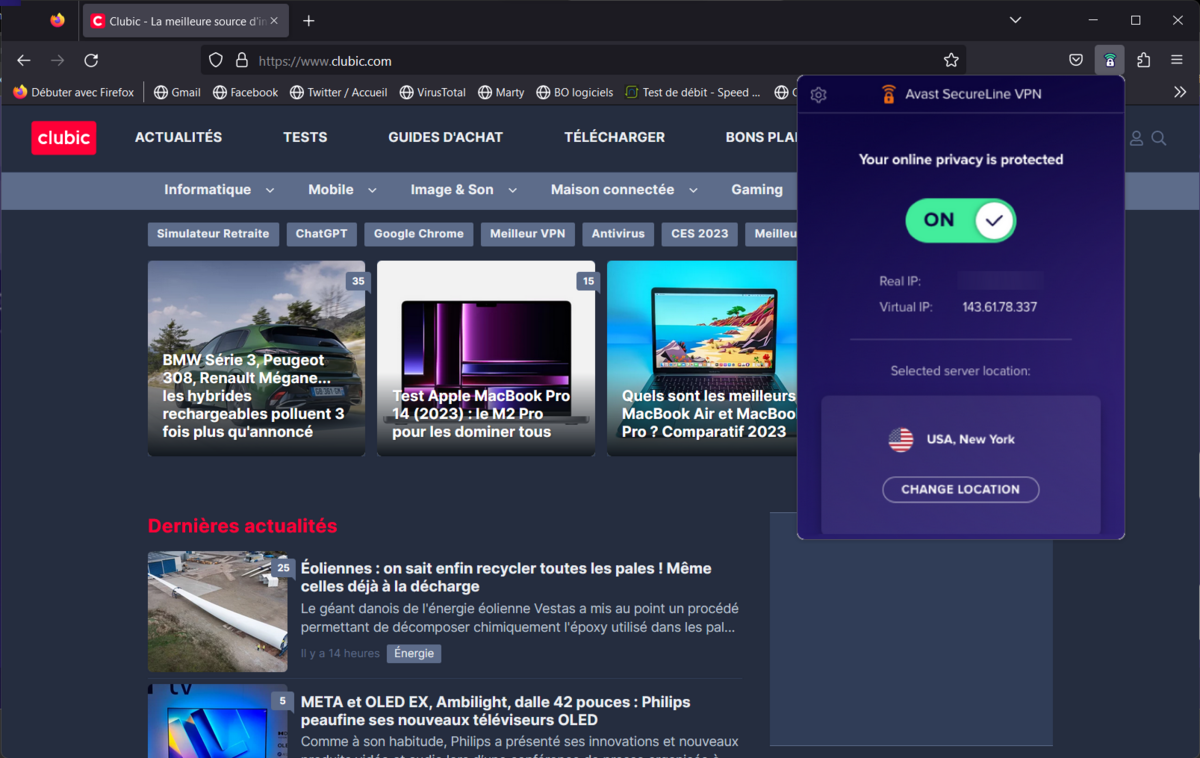This screenshot has width=1200, height=758.
Task: Open TESTS menu
Action: (x=305, y=137)
